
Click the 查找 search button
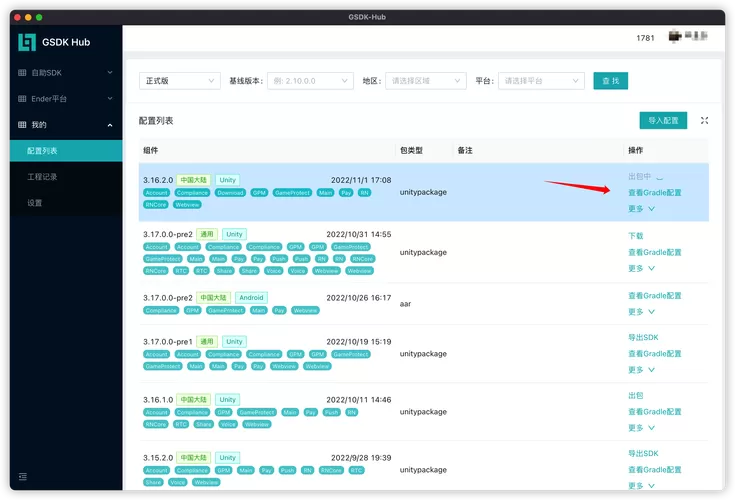[610, 81]
